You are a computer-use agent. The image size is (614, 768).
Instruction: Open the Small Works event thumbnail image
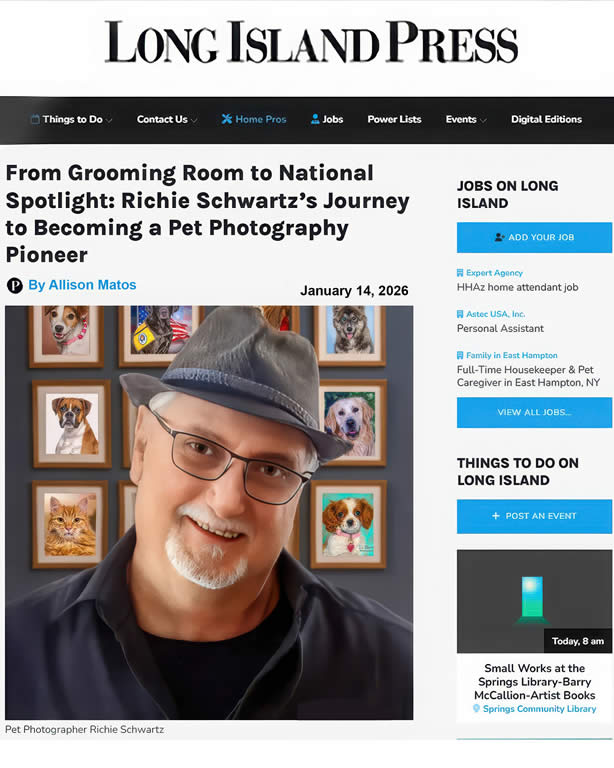pyautogui.click(x=534, y=601)
